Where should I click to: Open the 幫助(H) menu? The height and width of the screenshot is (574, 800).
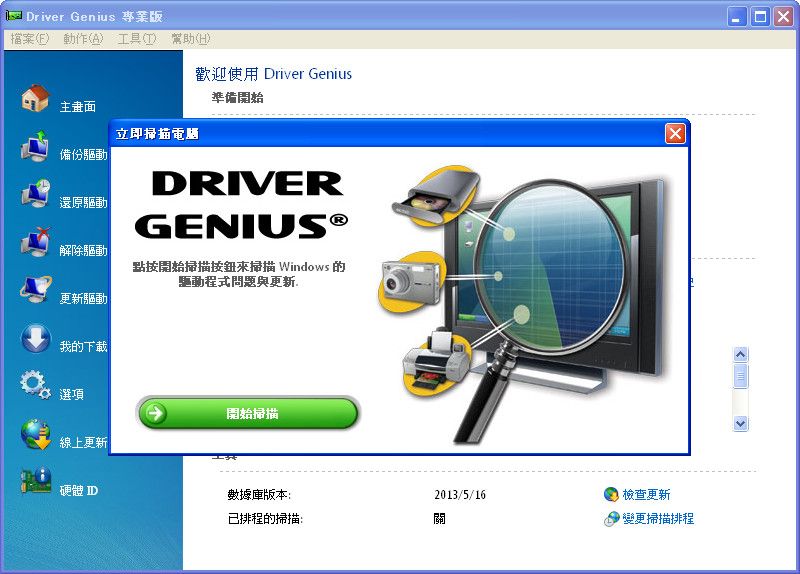point(190,39)
